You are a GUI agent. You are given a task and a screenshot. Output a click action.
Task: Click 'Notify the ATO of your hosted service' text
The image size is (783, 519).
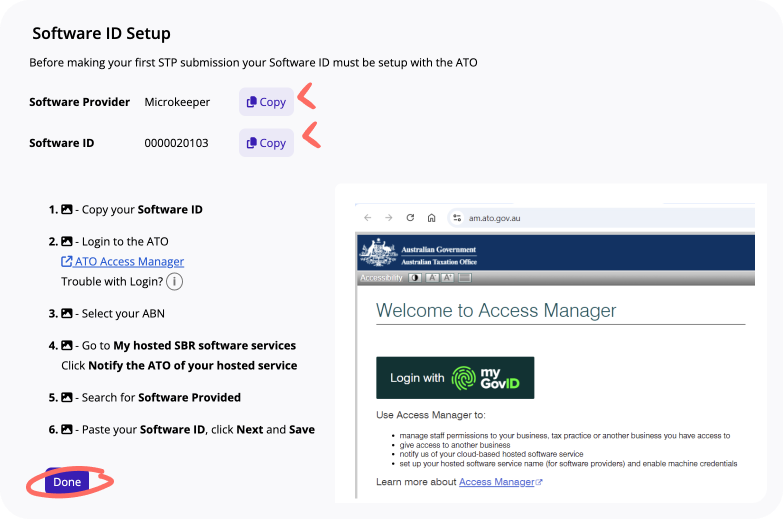[193, 365]
